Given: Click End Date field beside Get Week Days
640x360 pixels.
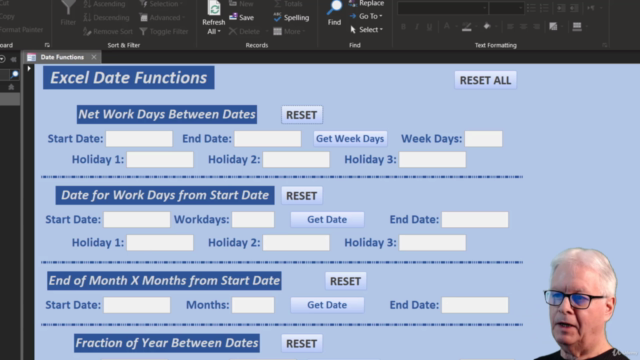Looking at the screenshot, I should click(x=268, y=139).
